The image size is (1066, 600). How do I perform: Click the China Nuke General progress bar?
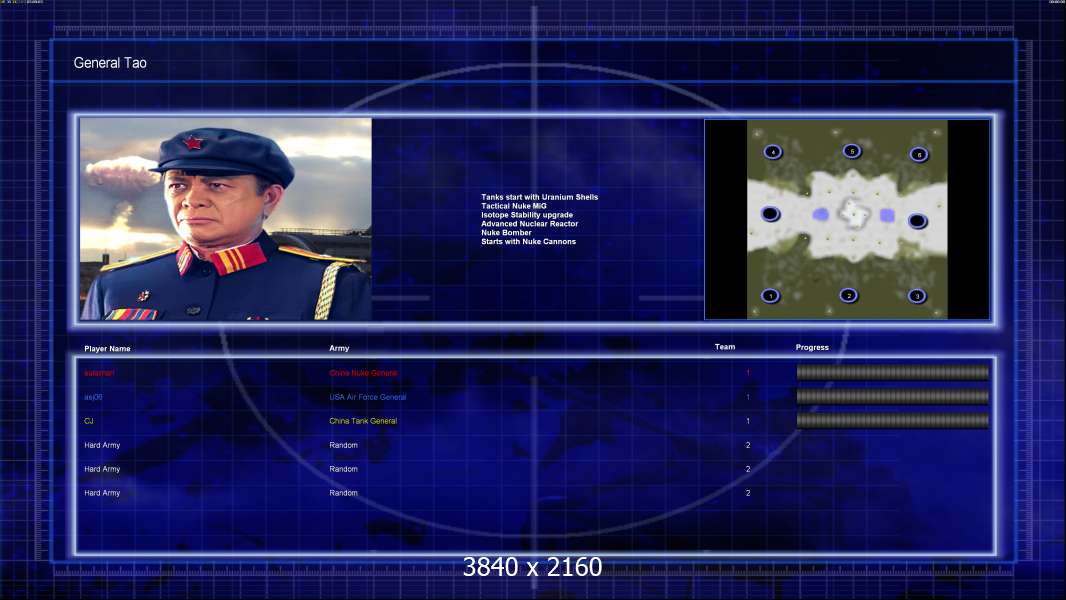893,372
